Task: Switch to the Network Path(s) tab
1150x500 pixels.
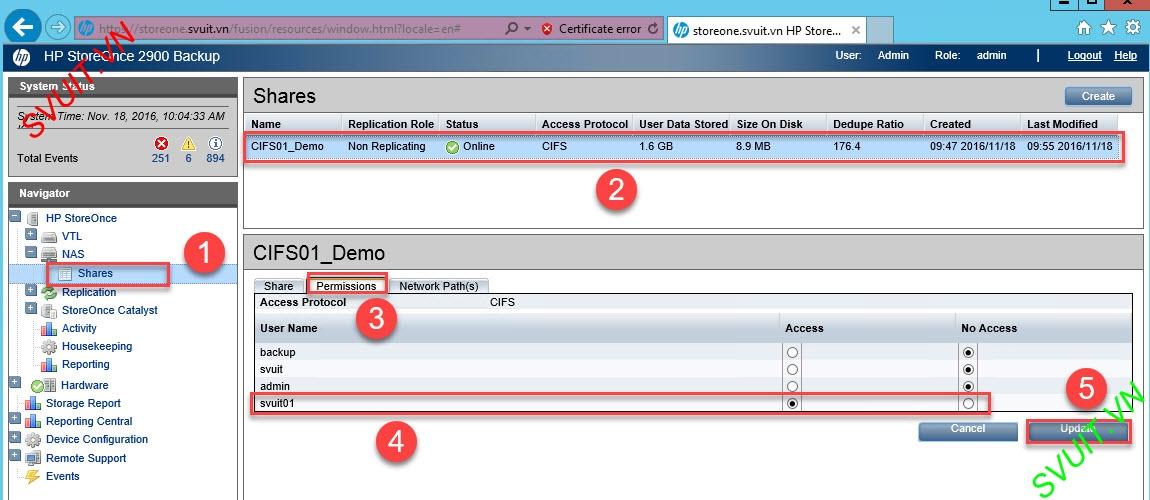Action: 439,287
